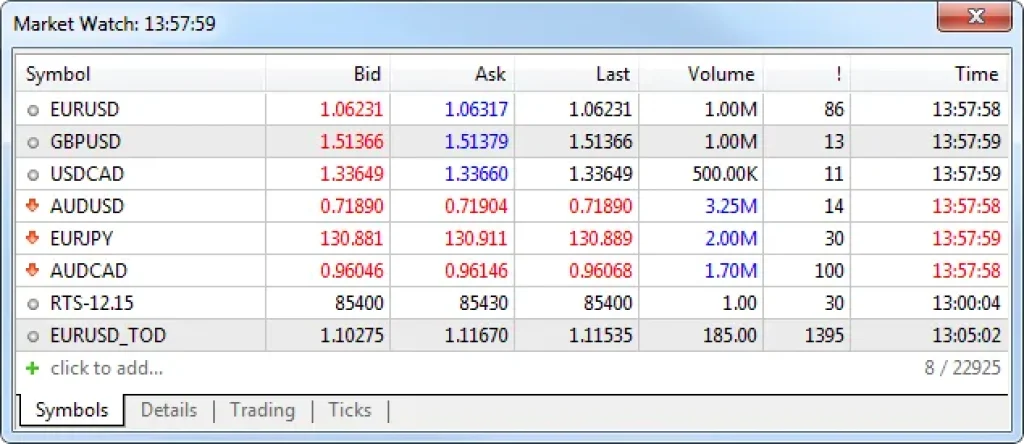The width and height of the screenshot is (1024, 444).
Task: Click EURJPY volume 2.00M
Action: (730, 238)
